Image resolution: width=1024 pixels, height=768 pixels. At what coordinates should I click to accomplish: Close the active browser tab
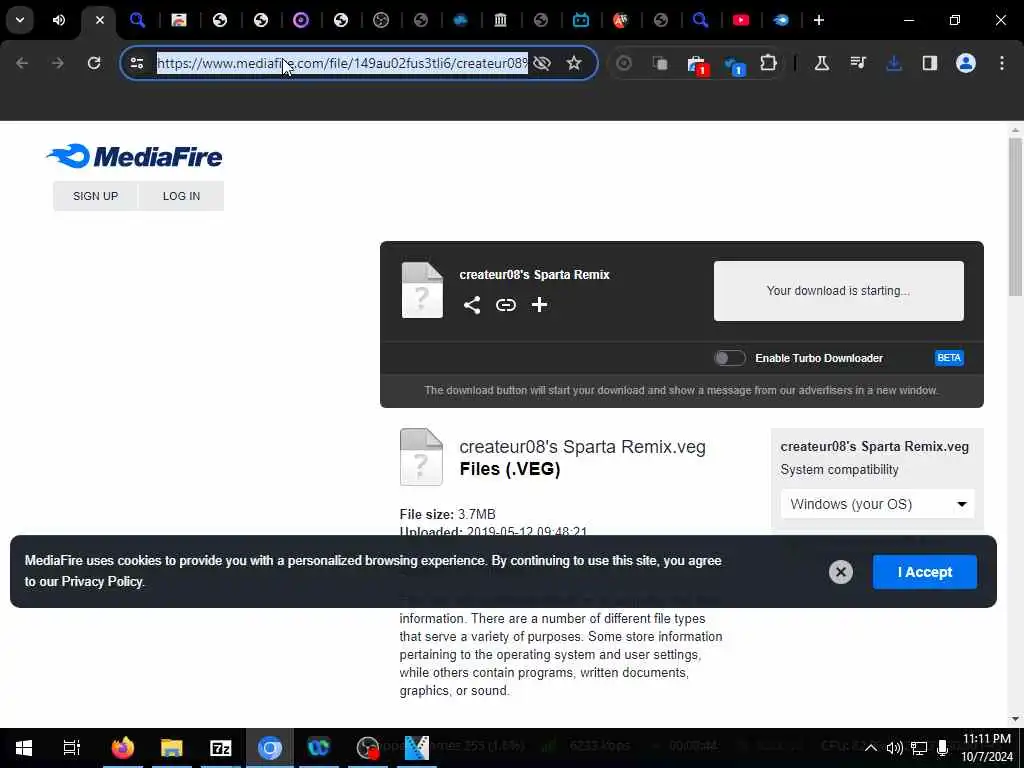click(x=99, y=20)
